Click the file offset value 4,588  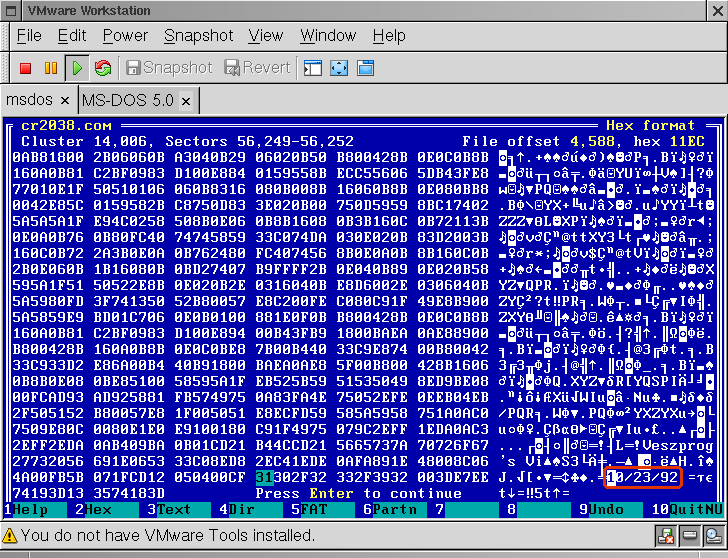(592, 141)
